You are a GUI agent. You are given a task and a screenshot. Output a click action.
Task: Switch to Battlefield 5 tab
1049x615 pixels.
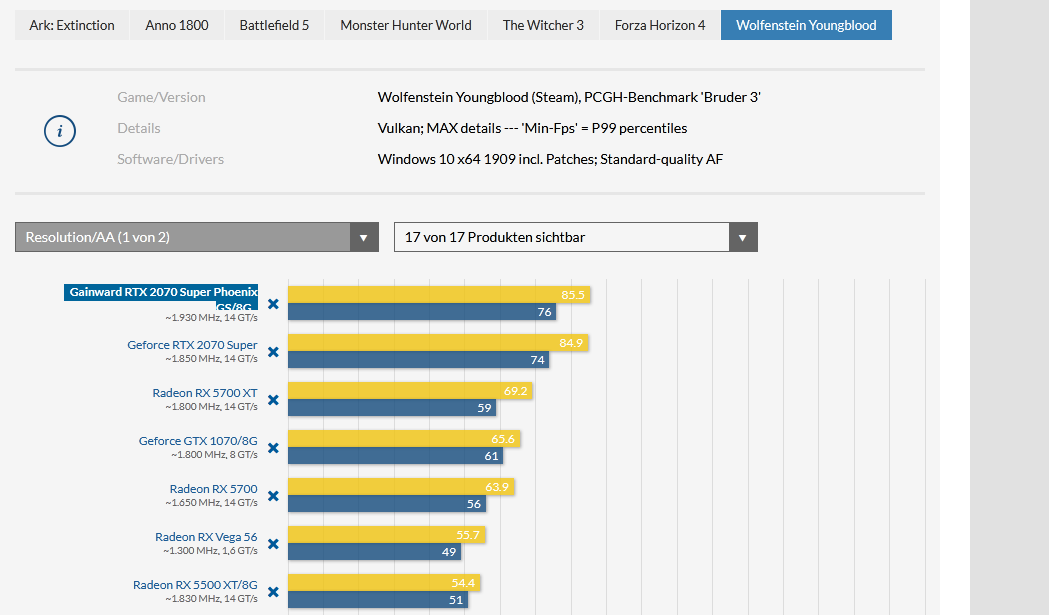click(274, 25)
